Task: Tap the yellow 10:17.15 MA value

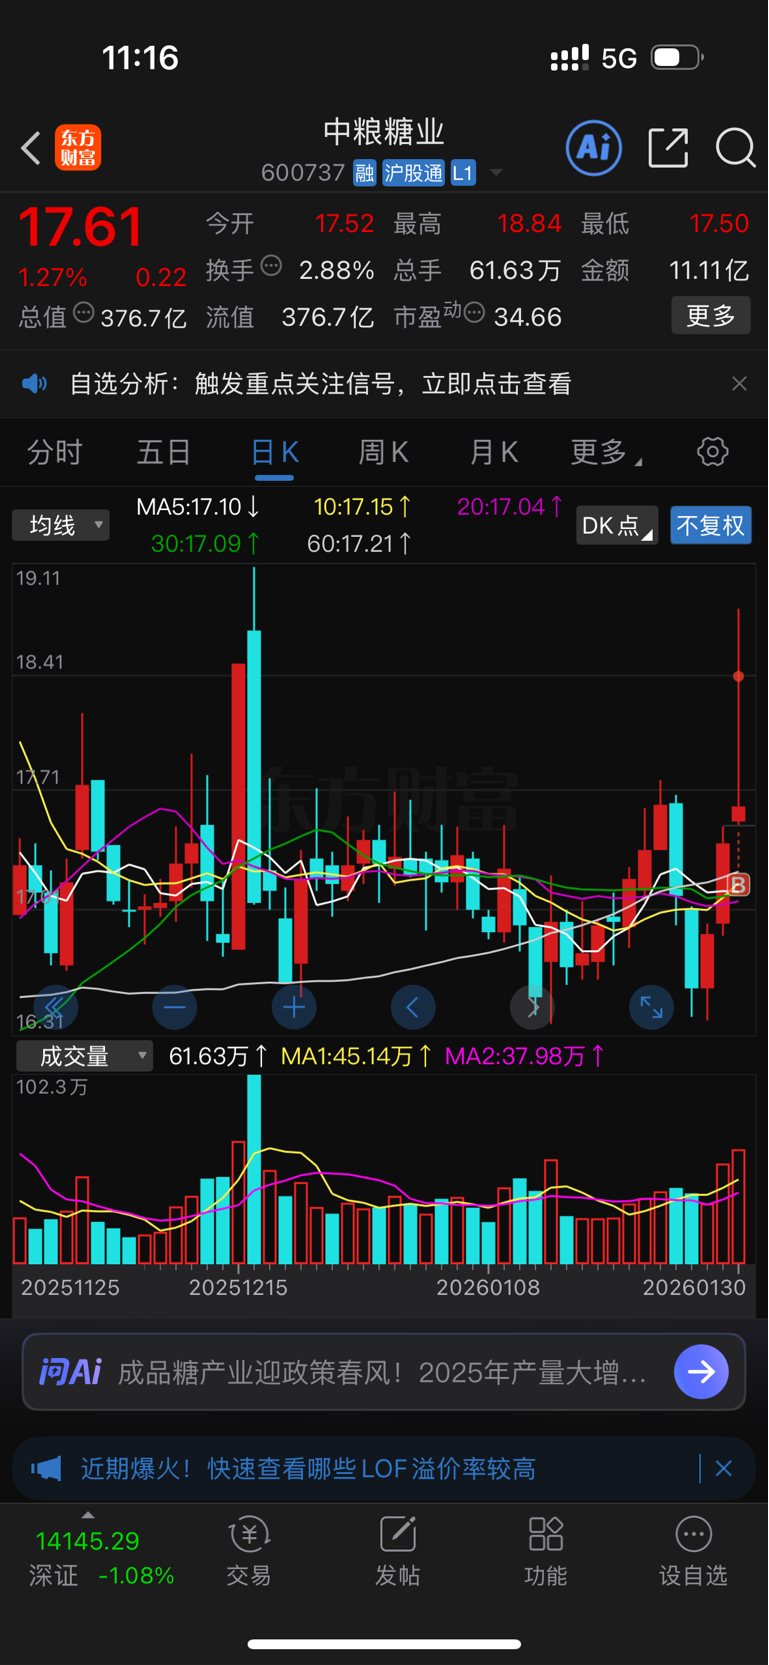Action: click(362, 507)
